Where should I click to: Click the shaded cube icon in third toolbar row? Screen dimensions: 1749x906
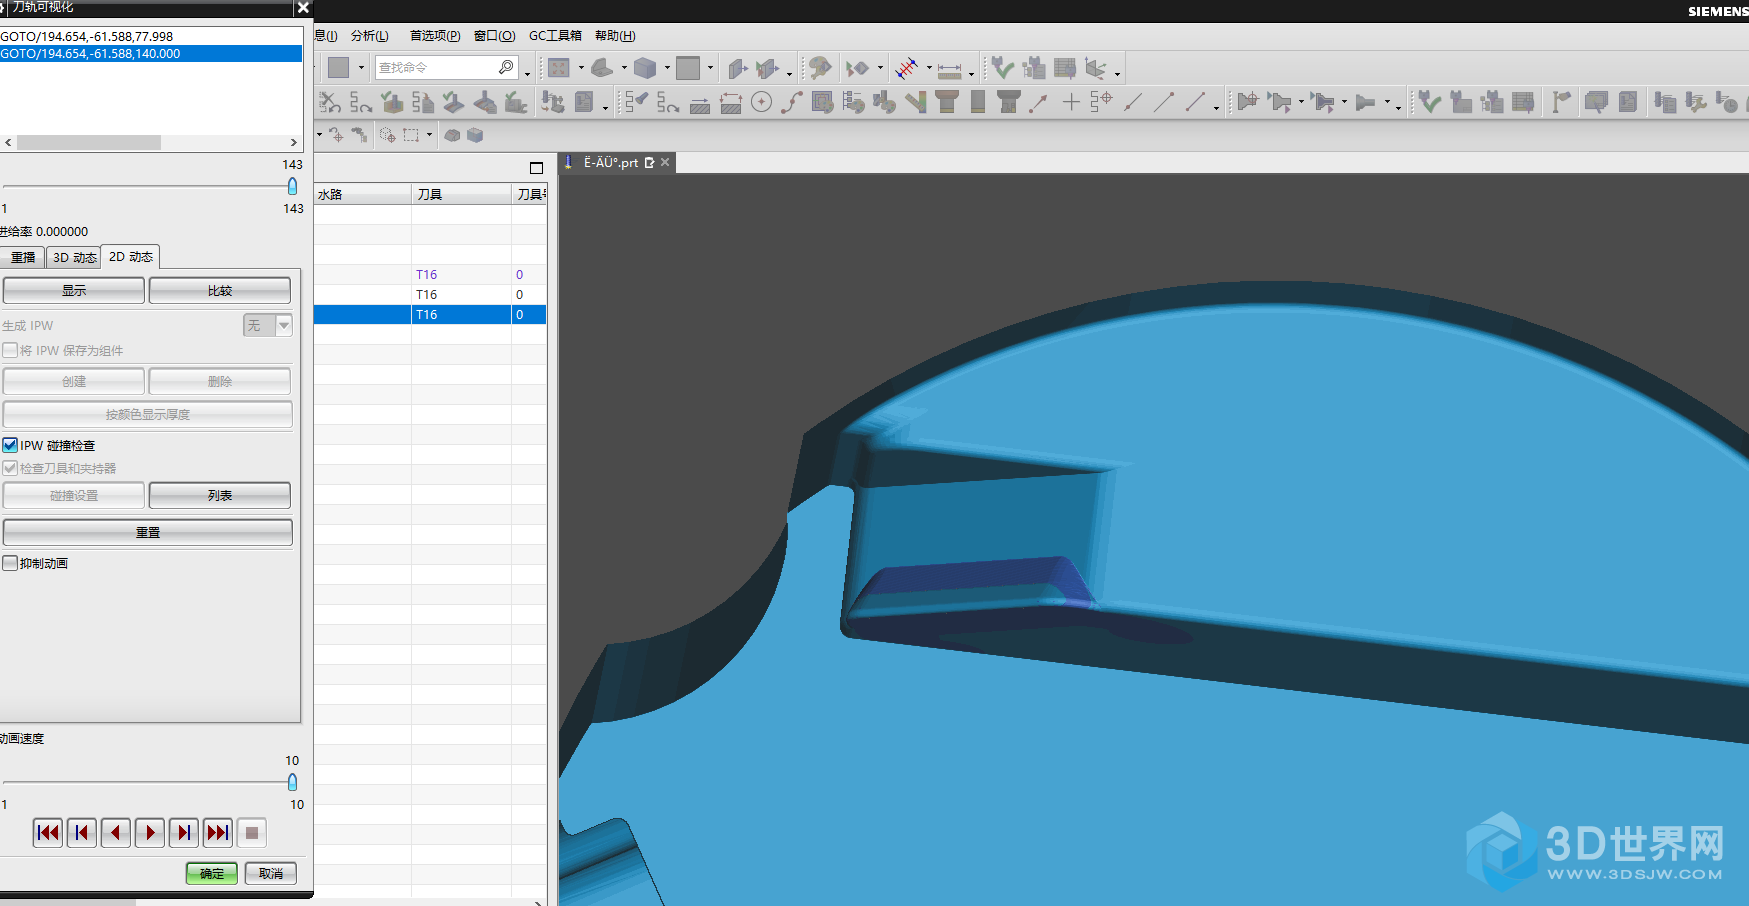[475, 135]
